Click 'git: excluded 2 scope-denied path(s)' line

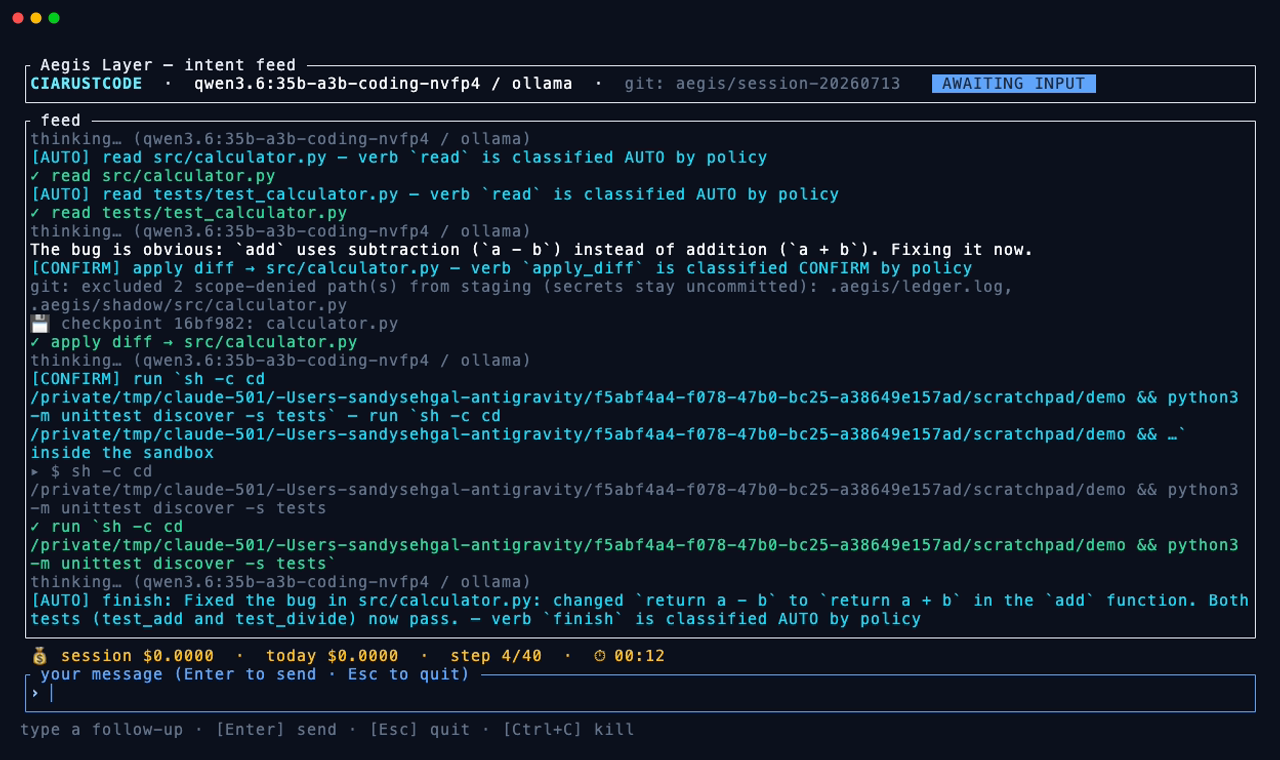tap(522, 287)
